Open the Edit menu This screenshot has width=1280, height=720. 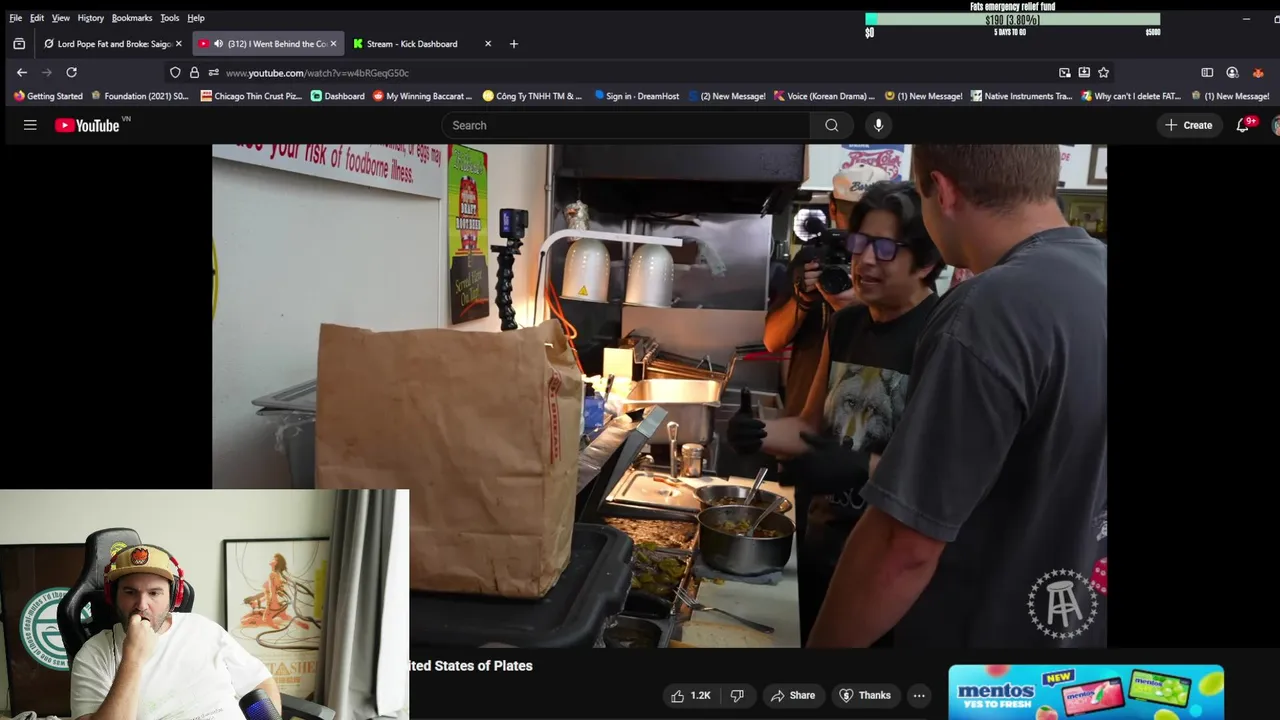click(37, 18)
